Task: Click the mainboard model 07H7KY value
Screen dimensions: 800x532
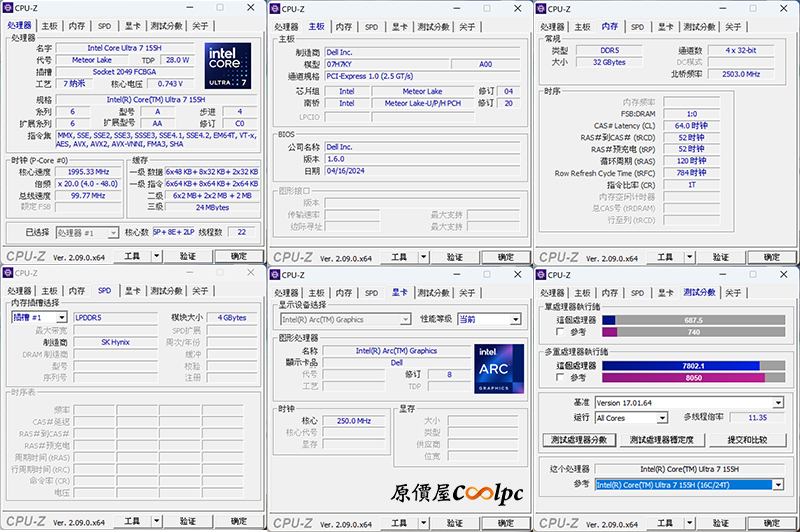Action: 387,64
